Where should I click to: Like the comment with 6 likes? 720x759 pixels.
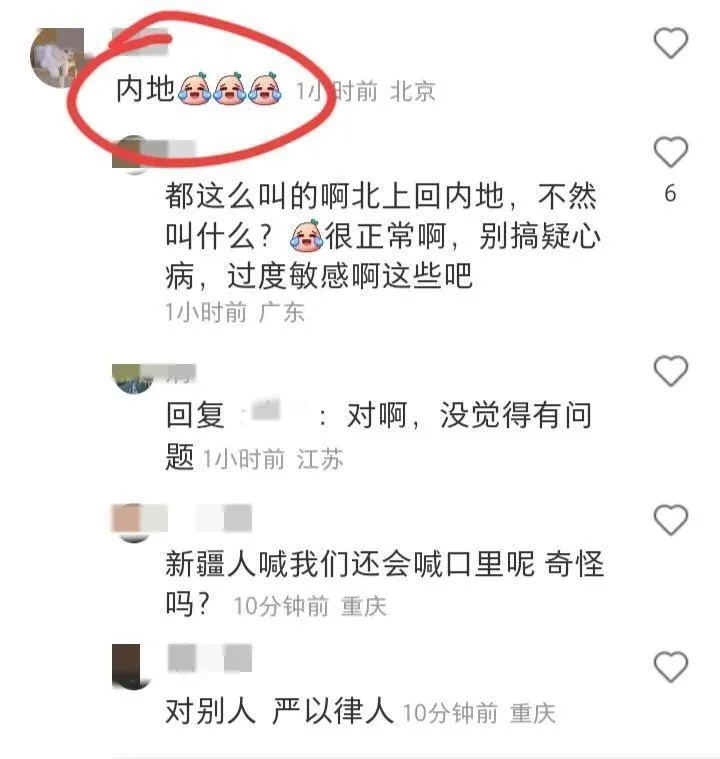coord(671,152)
